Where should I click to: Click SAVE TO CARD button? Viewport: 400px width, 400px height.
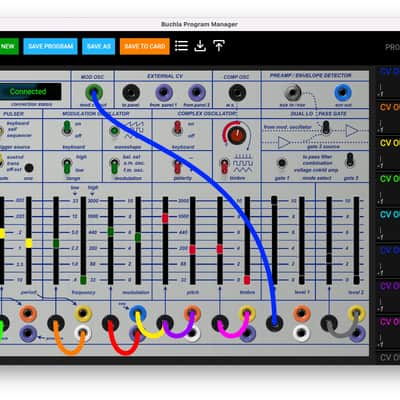click(145, 46)
